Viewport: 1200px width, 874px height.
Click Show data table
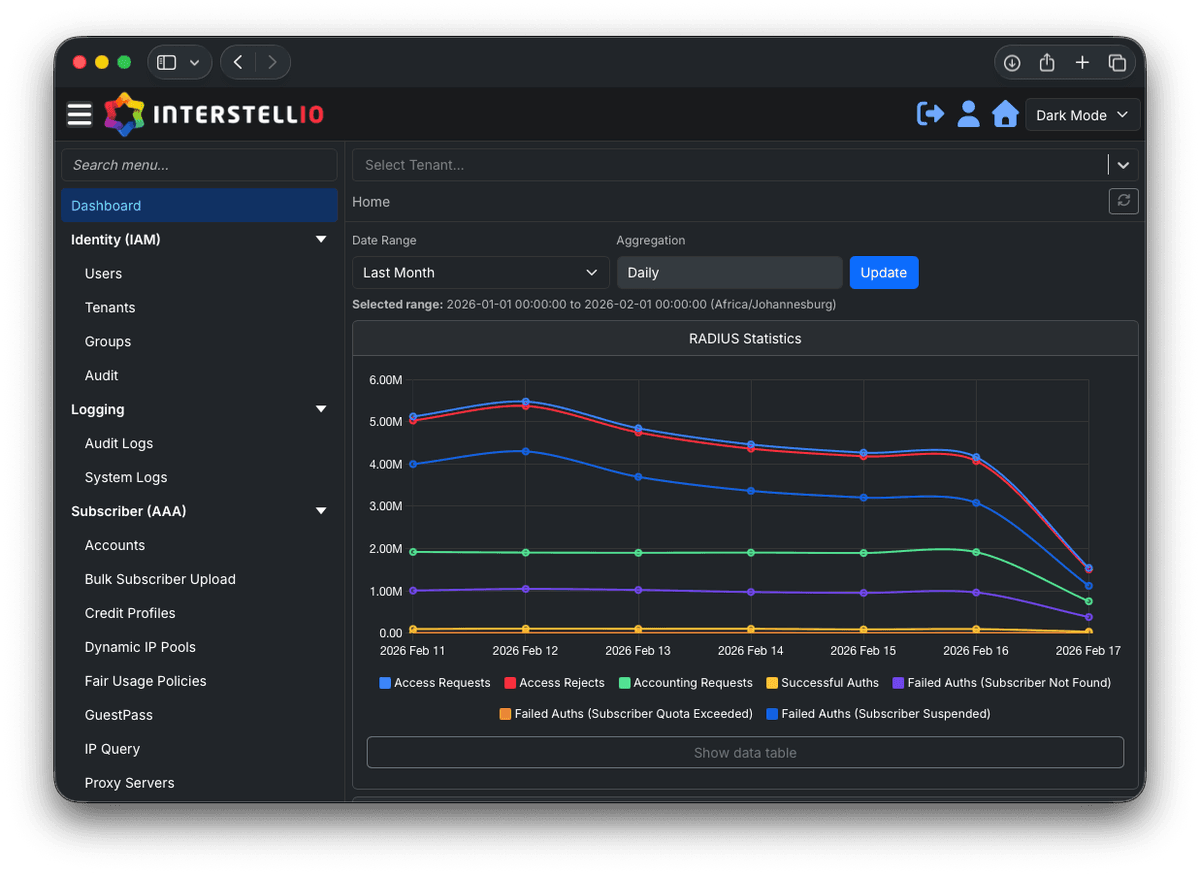[744, 752]
